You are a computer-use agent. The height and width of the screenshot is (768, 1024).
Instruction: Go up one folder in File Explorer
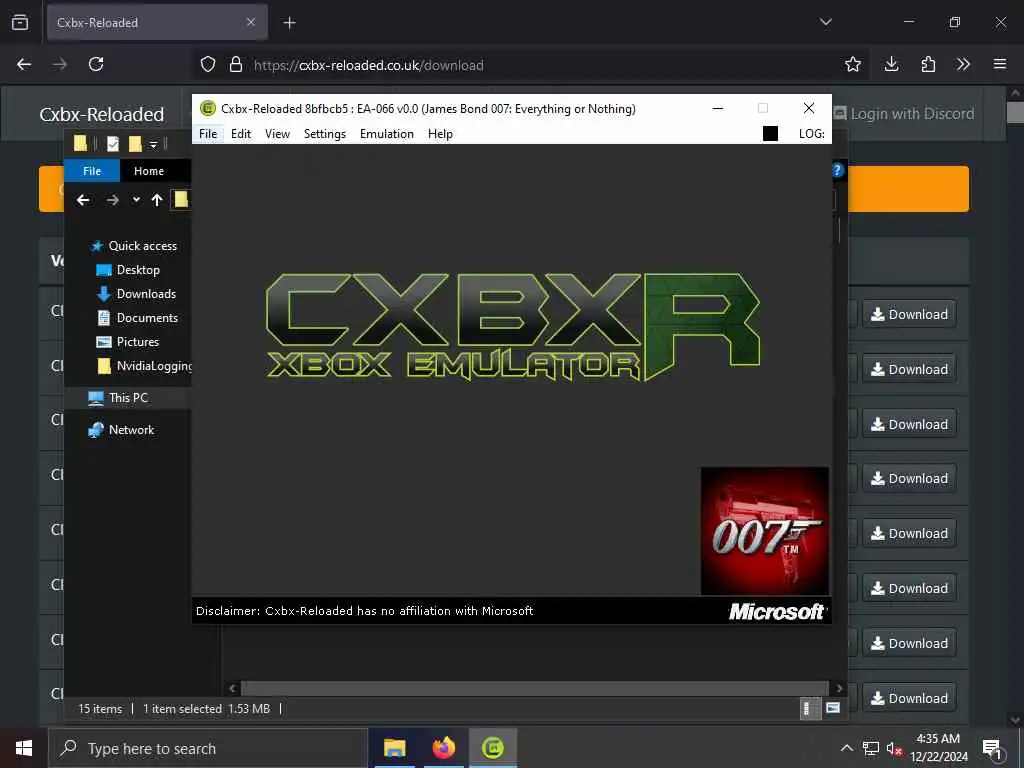point(157,200)
